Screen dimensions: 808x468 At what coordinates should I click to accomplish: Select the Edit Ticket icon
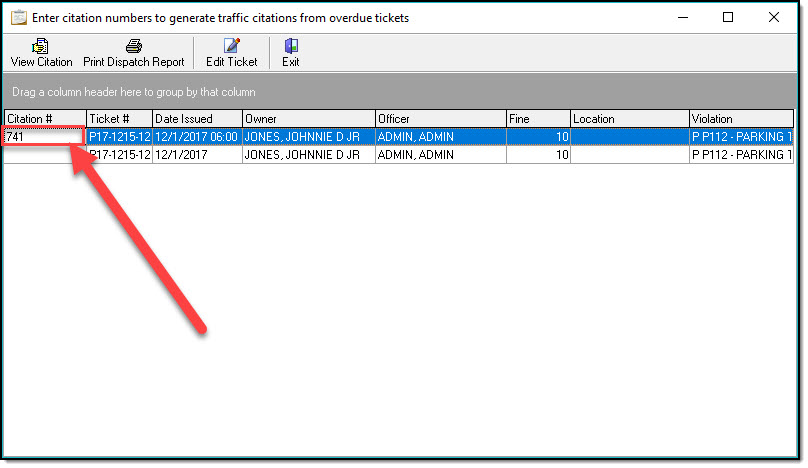(x=231, y=46)
